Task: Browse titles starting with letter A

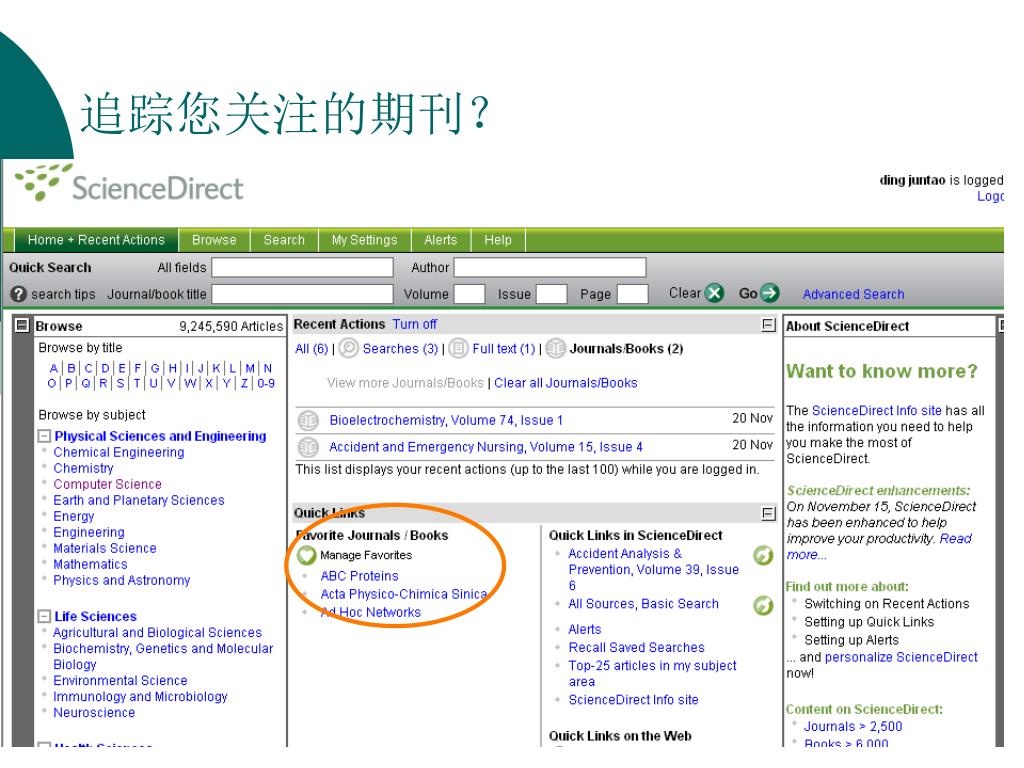Action: point(54,368)
